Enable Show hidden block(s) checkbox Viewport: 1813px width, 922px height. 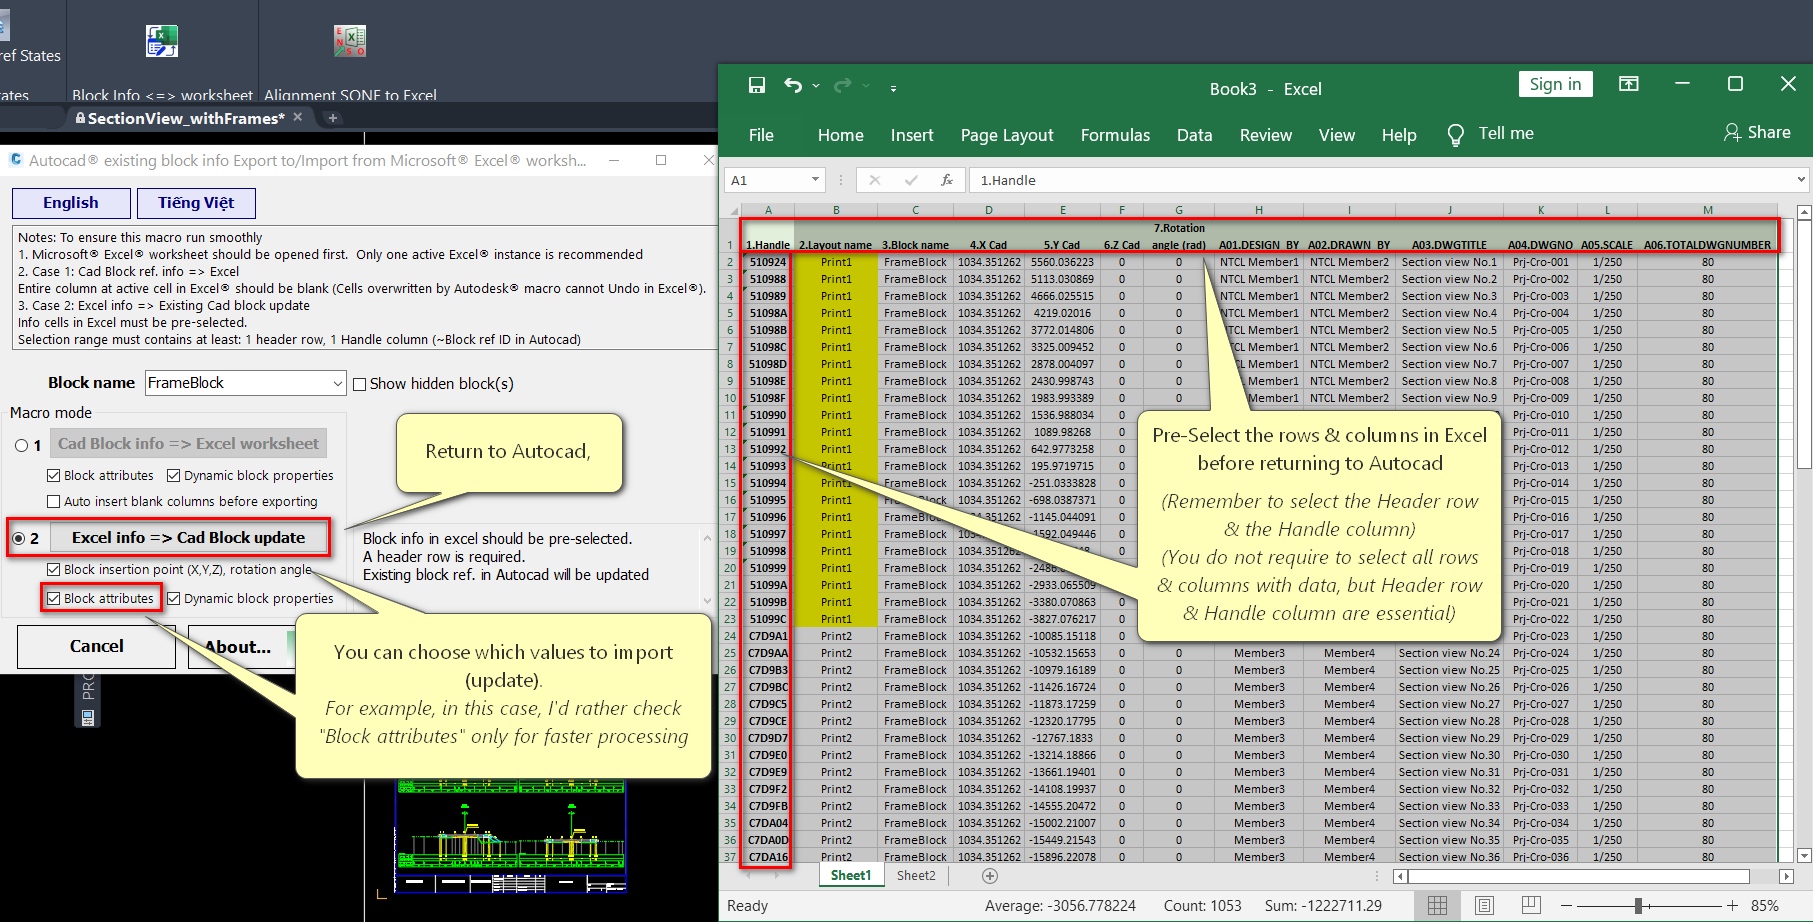[360, 384]
